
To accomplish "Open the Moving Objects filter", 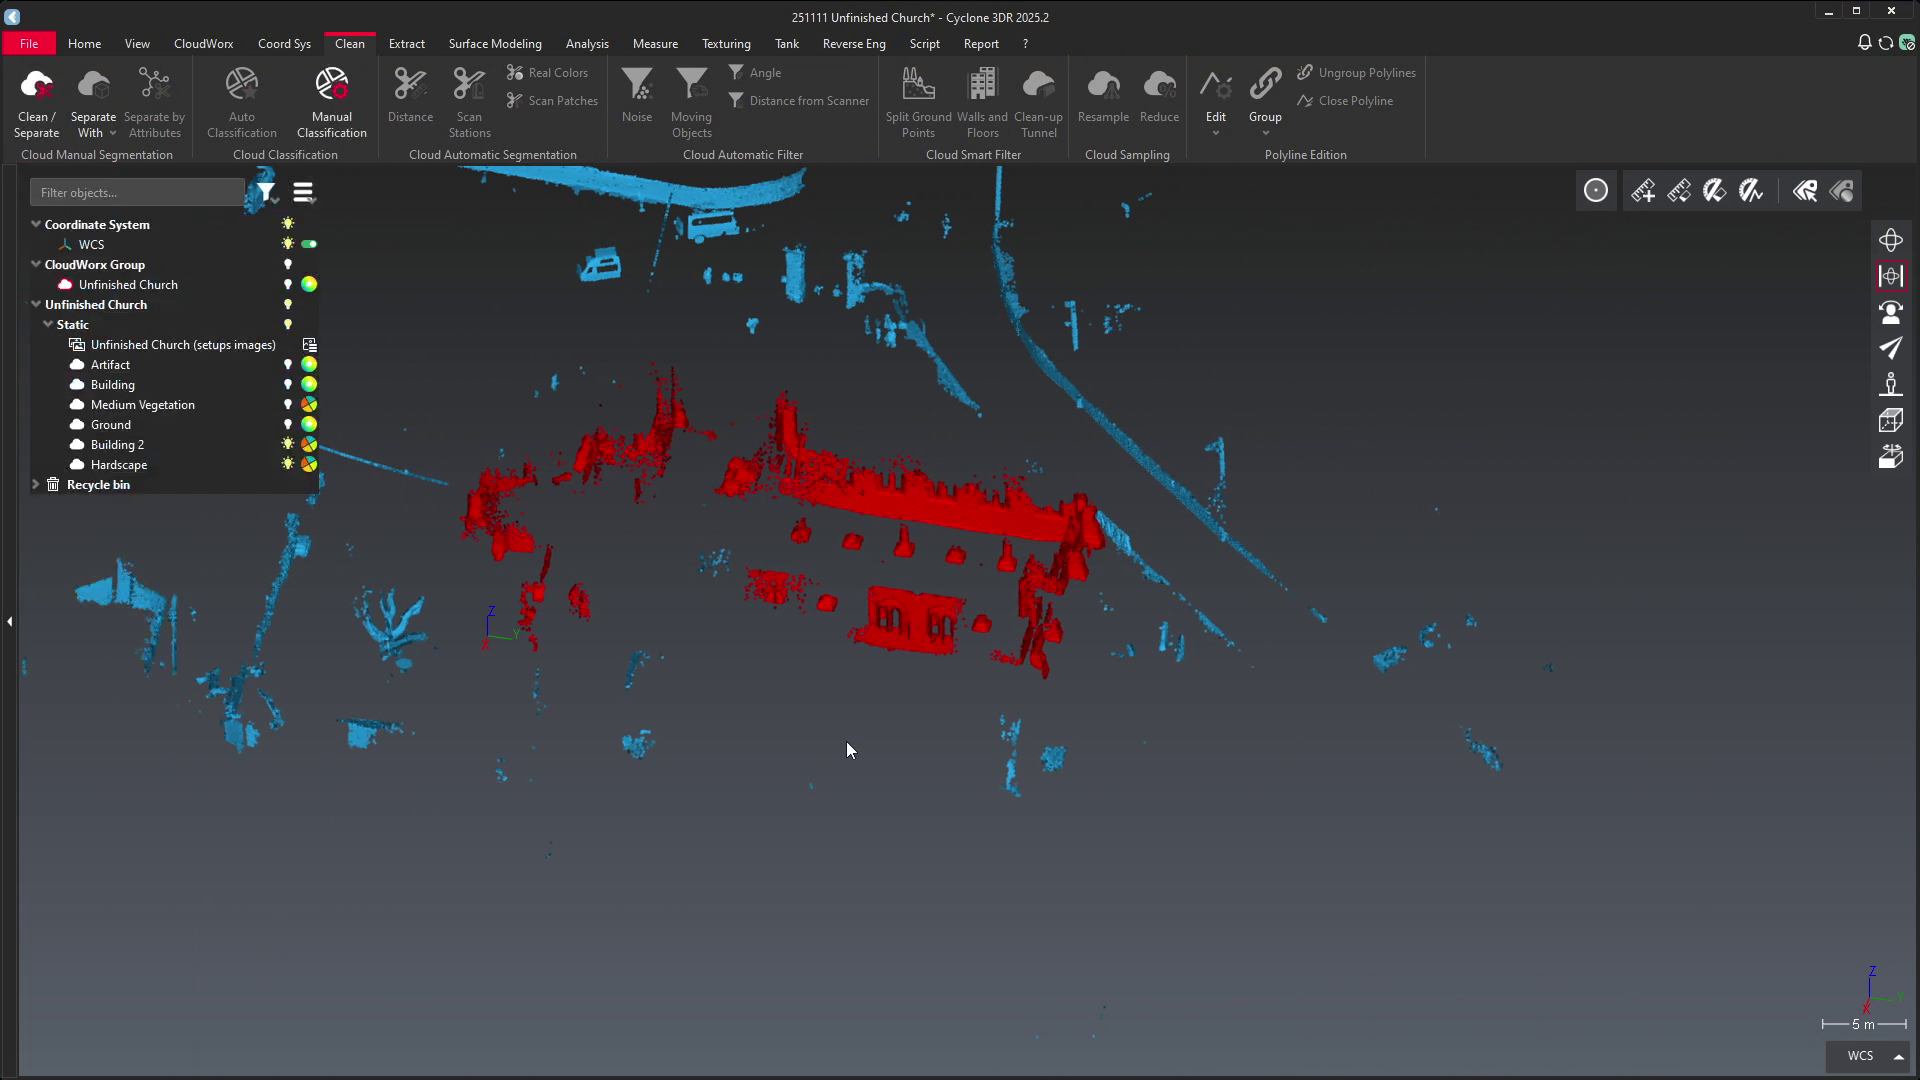I will pyautogui.click(x=691, y=101).
